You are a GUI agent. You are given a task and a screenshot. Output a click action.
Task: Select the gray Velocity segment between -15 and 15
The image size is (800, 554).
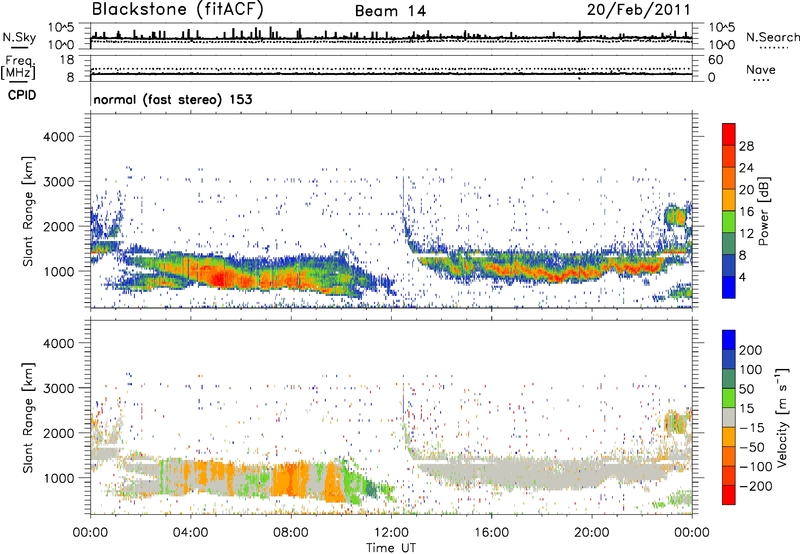click(x=729, y=417)
